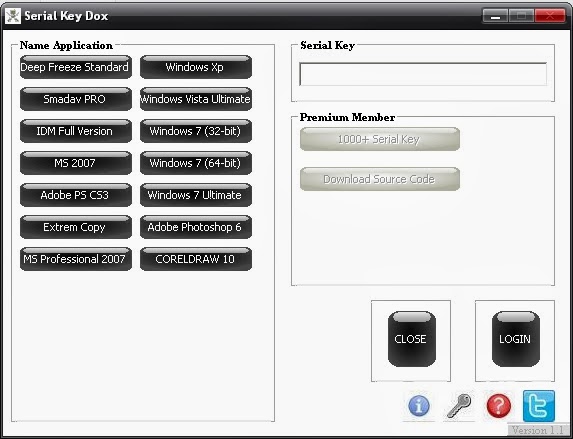
Task: Click the blue info icon
Action: click(x=419, y=406)
